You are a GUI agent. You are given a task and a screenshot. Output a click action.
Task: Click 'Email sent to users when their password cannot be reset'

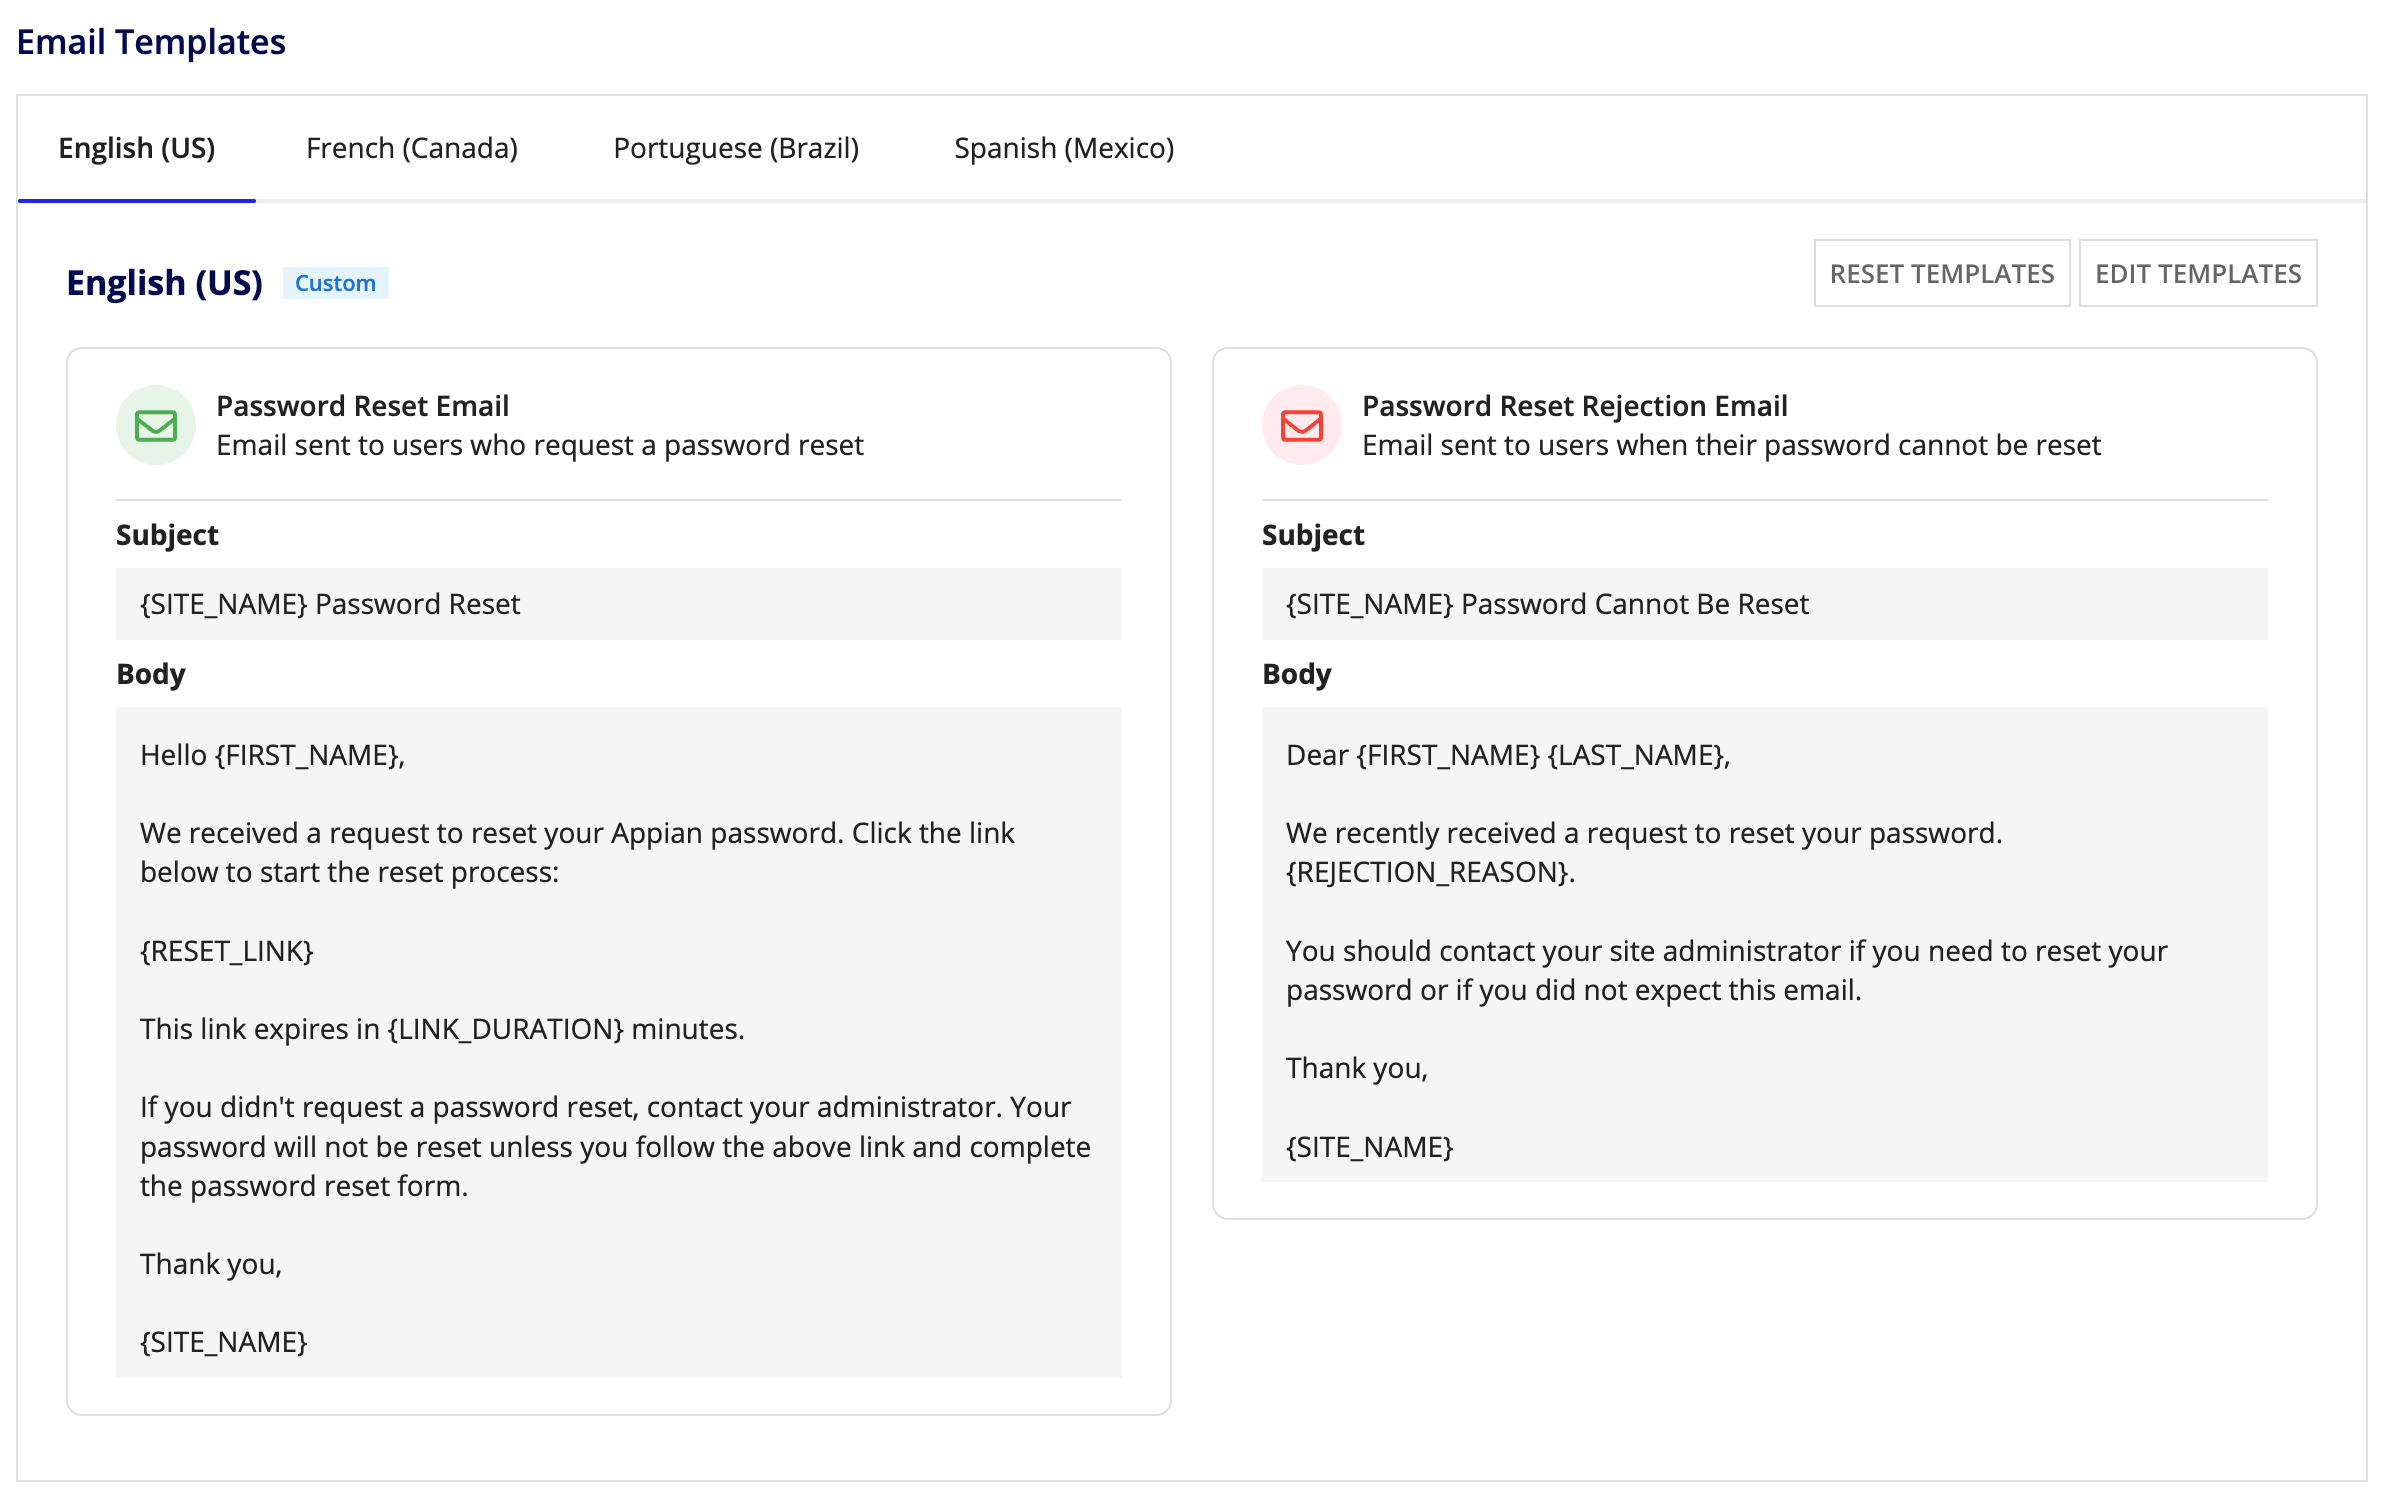[x=1732, y=445]
